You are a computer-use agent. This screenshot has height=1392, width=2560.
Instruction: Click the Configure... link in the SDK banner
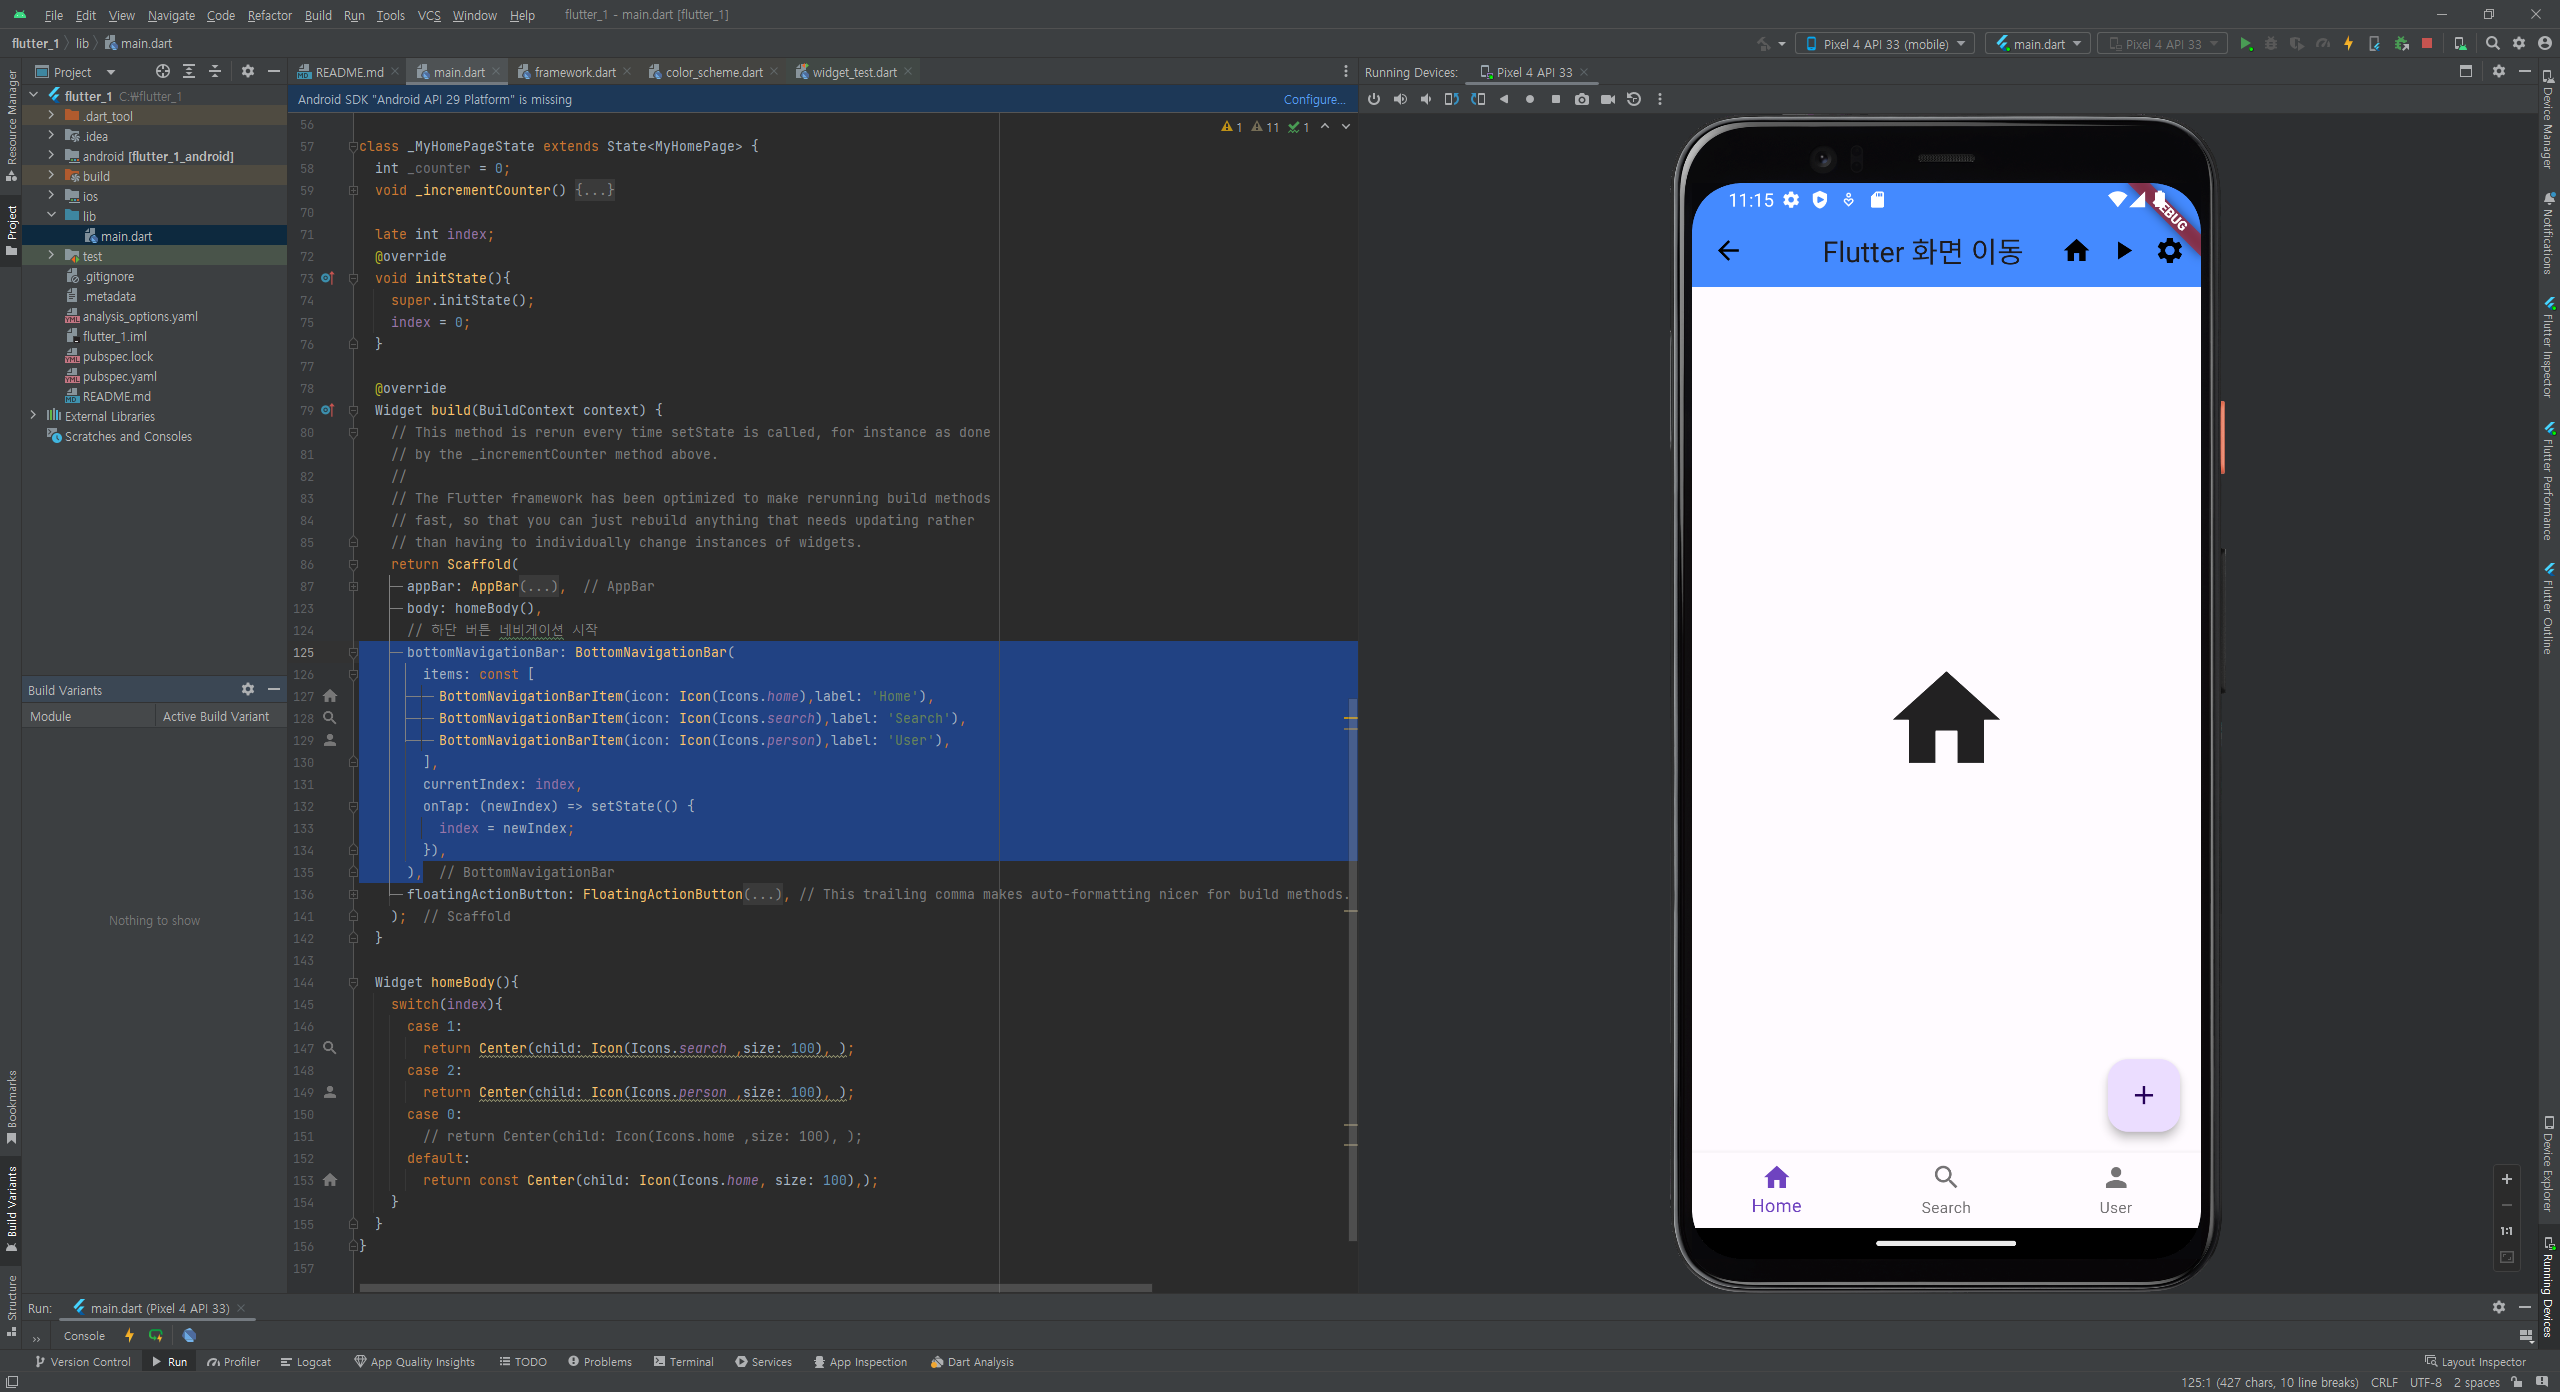[x=1314, y=99]
